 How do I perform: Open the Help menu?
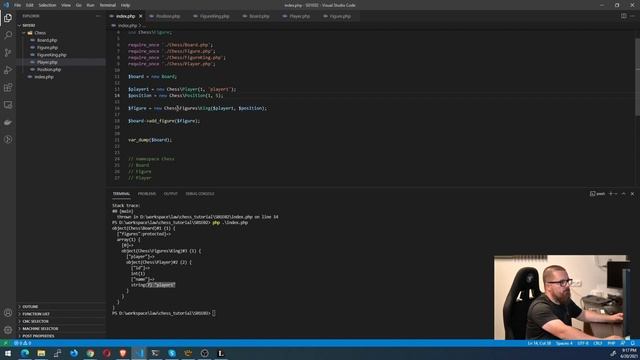pyautogui.click(x=126, y=5)
